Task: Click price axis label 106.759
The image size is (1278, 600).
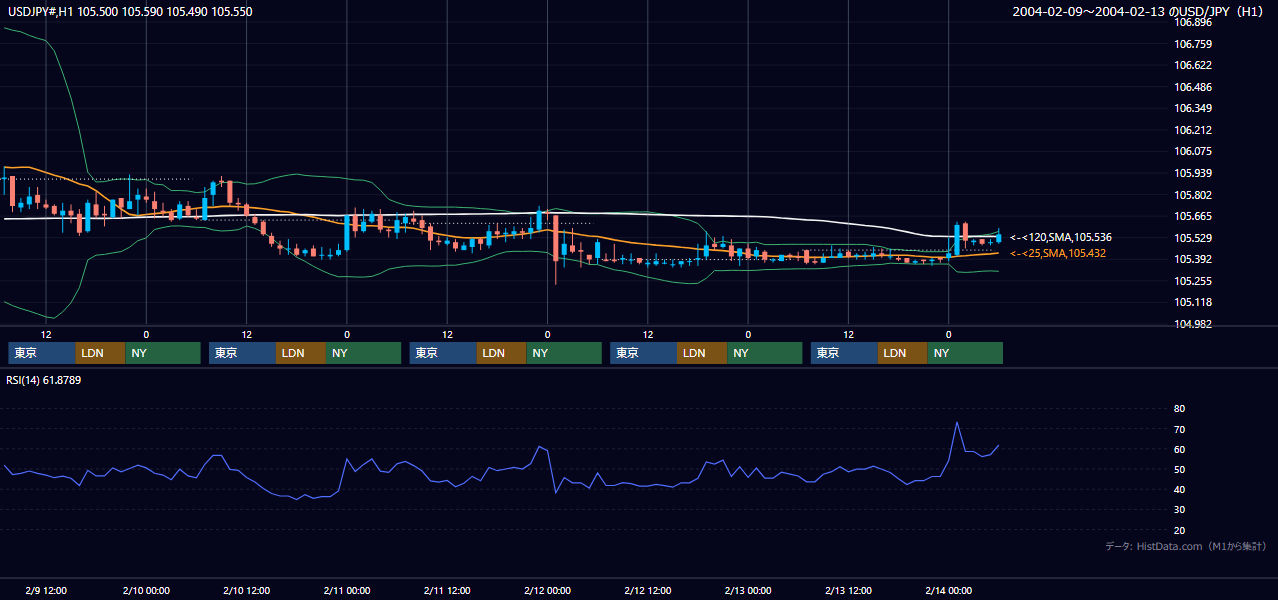Action: [x=1192, y=44]
